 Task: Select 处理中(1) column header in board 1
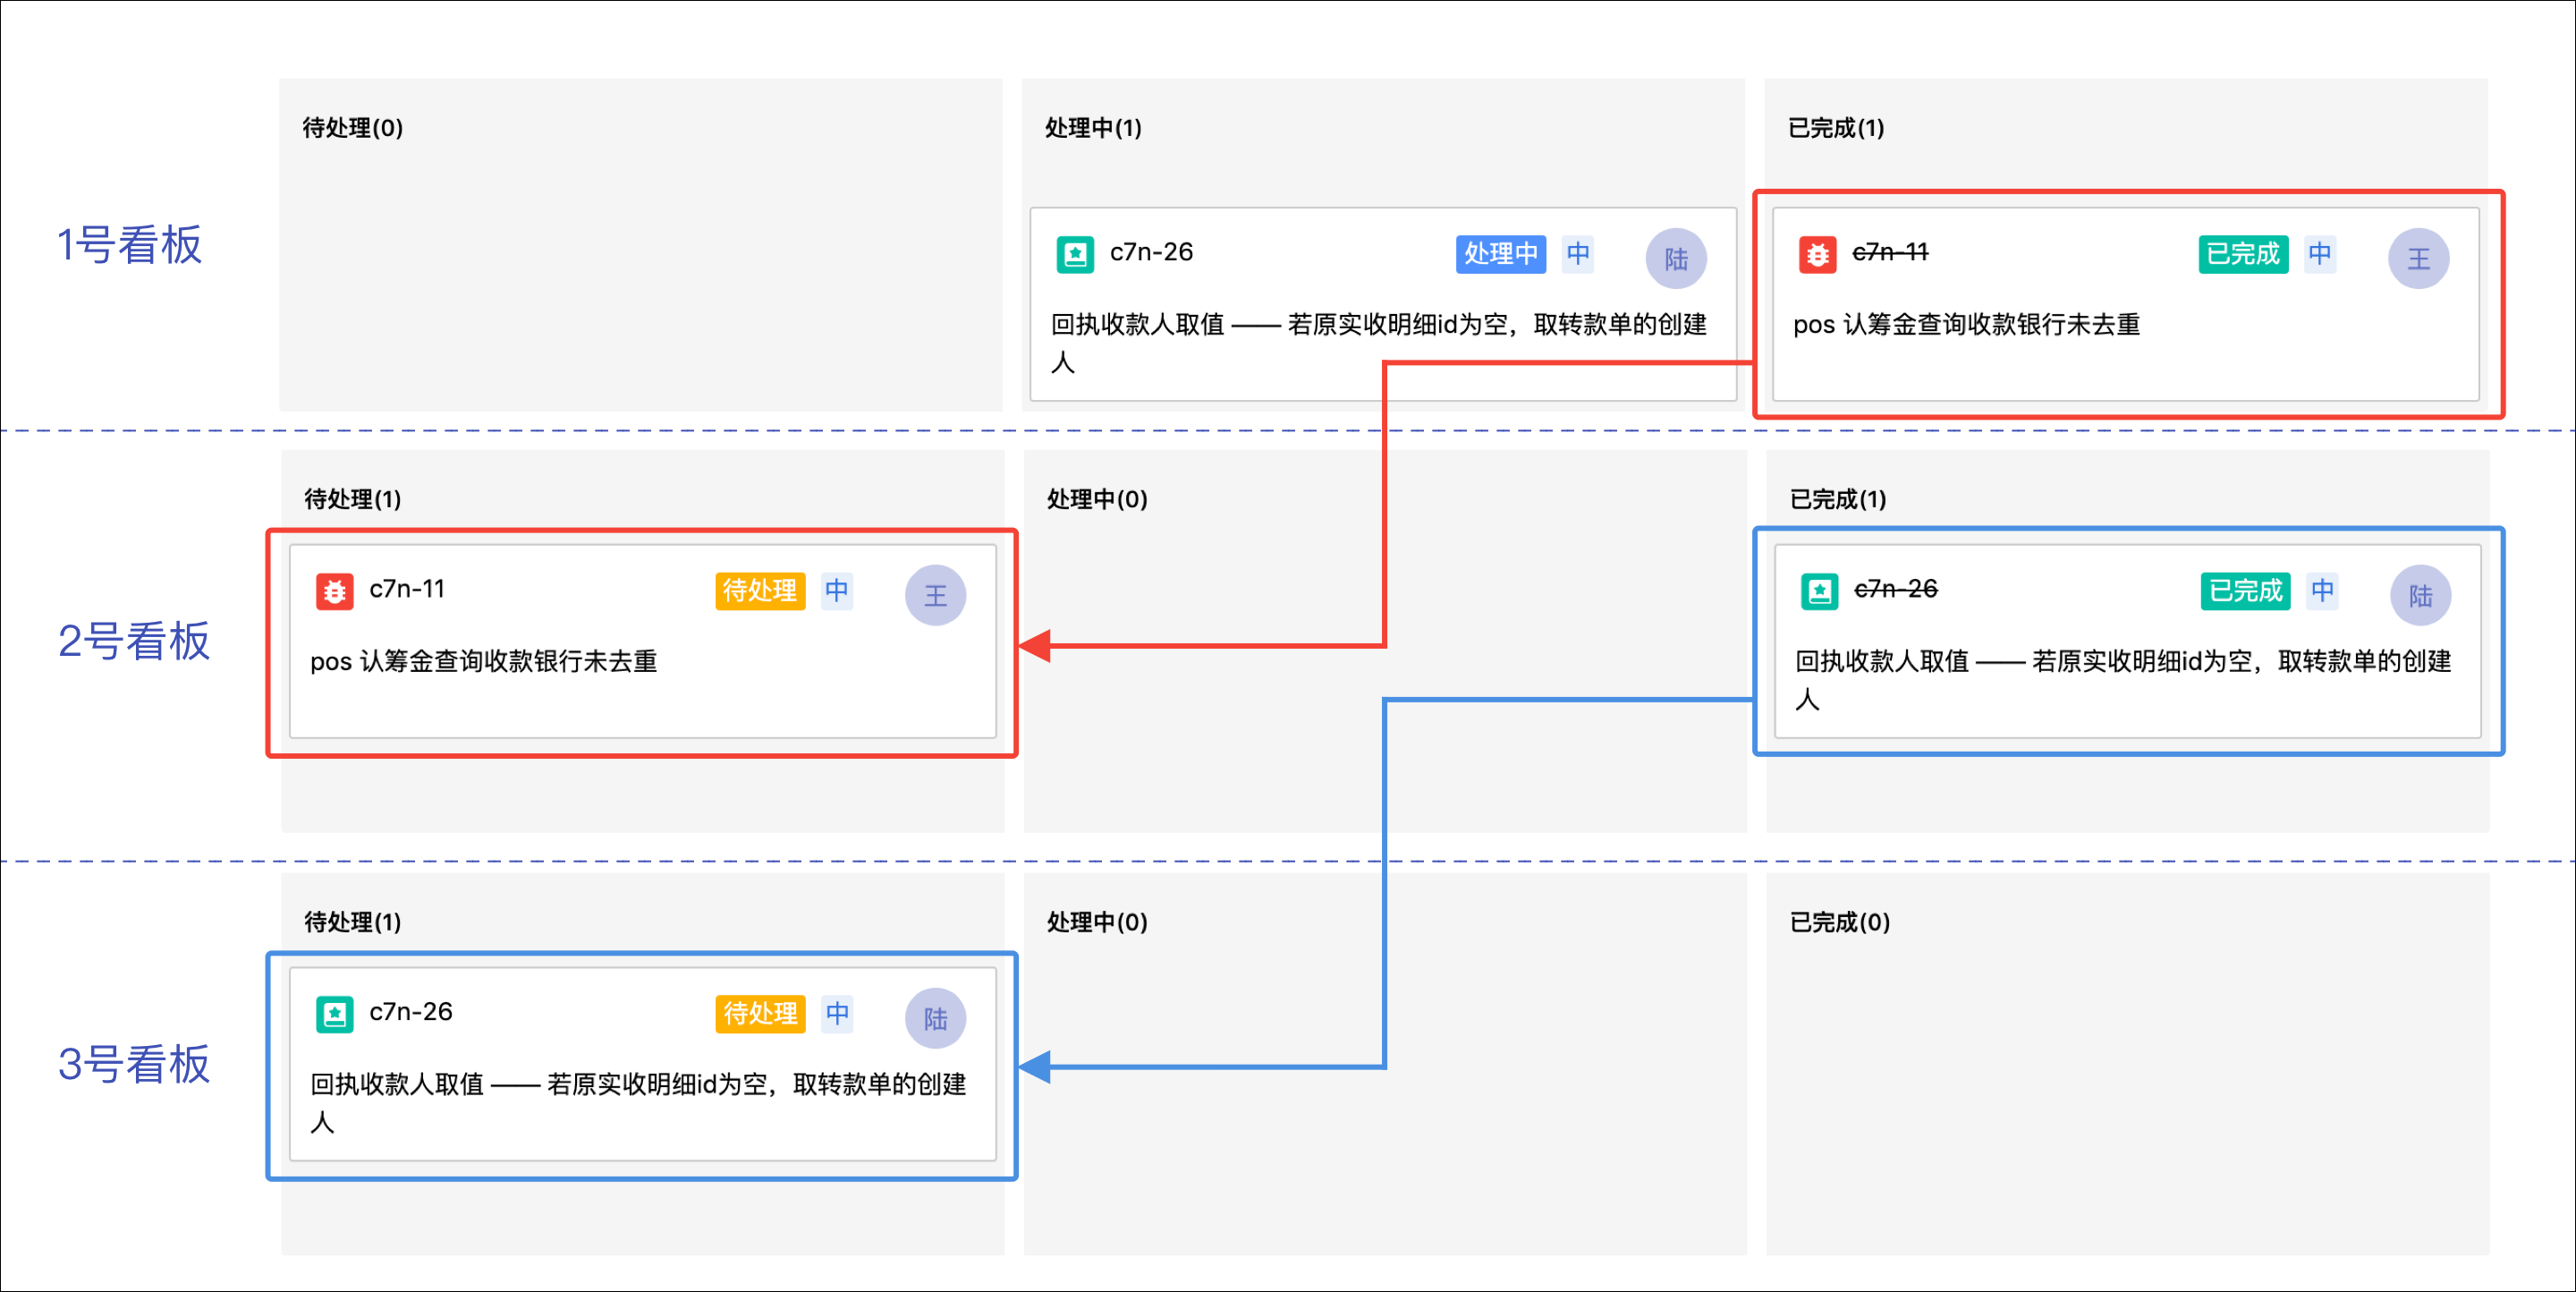[1093, 128]
